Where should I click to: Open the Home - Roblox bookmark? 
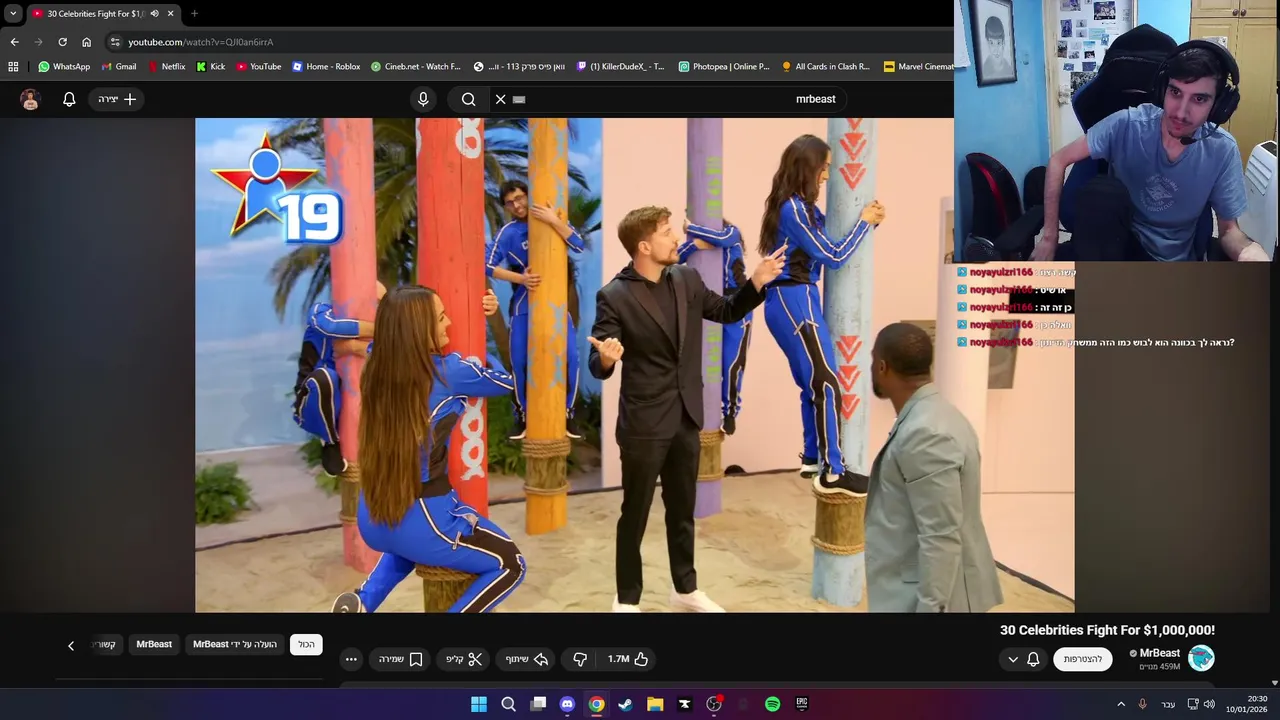326,67
